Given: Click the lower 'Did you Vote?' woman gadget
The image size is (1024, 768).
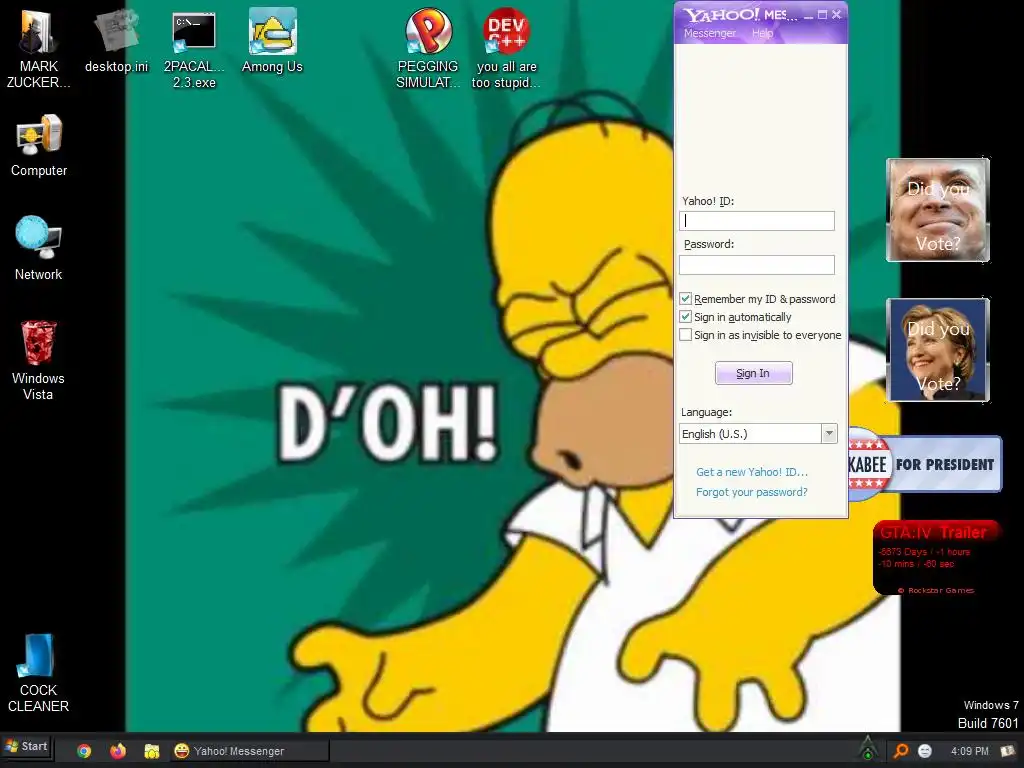Looking at the screenshot, I should pyautogui.click(x=938, y=350).
